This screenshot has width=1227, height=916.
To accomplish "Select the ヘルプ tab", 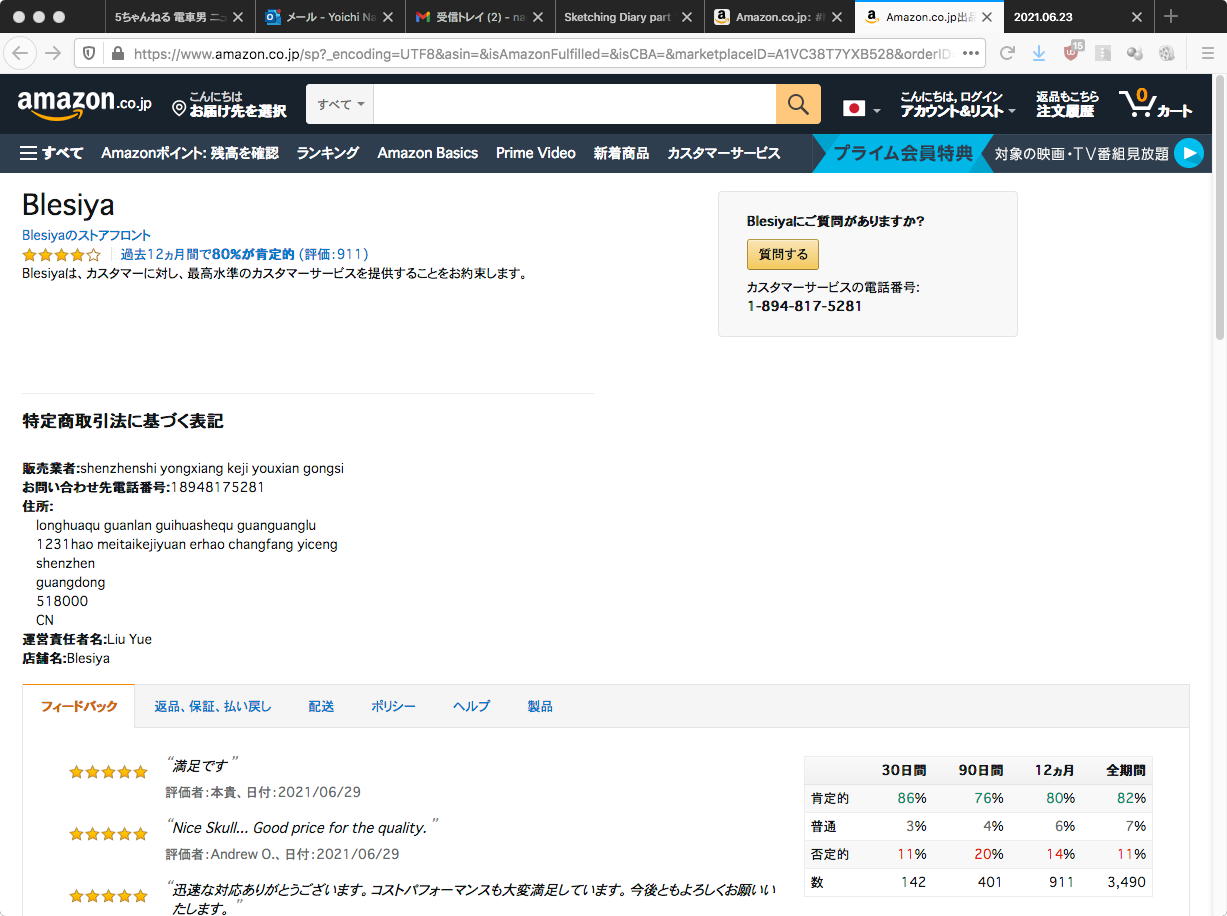I will pyautogui.click(x=471, y=706).
